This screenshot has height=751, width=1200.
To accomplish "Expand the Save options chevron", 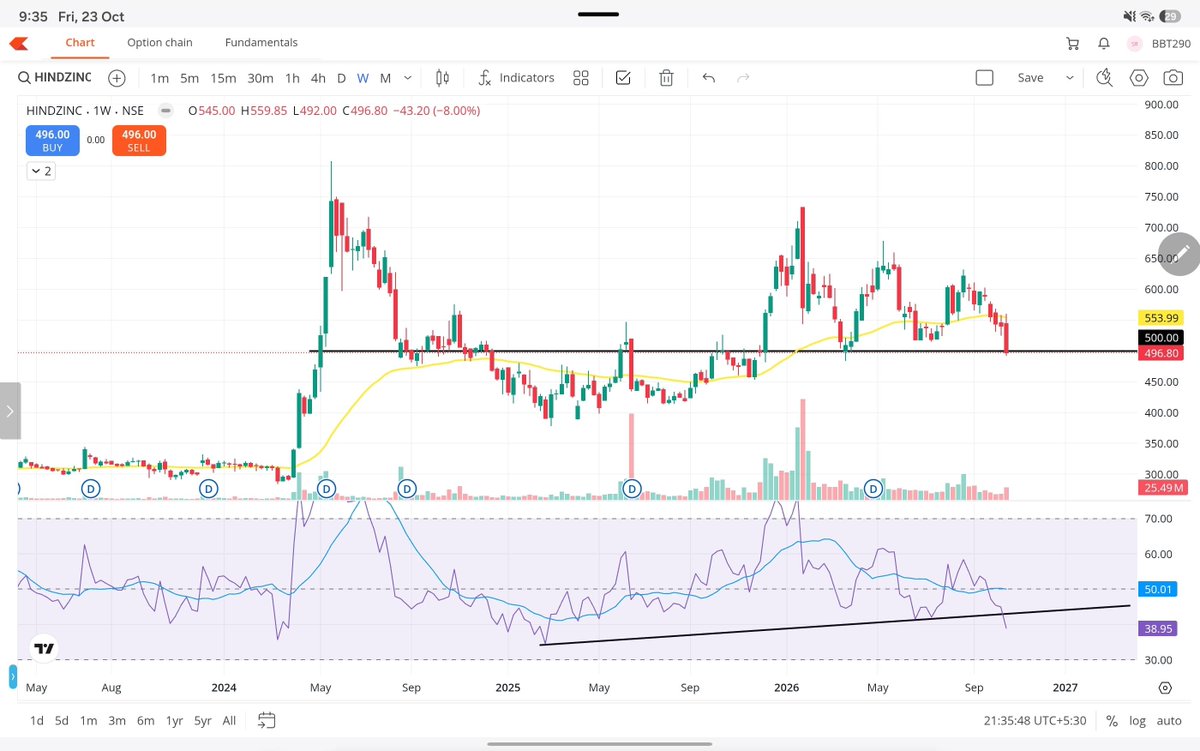I will pyautogui.click(x=1070, y=78).
